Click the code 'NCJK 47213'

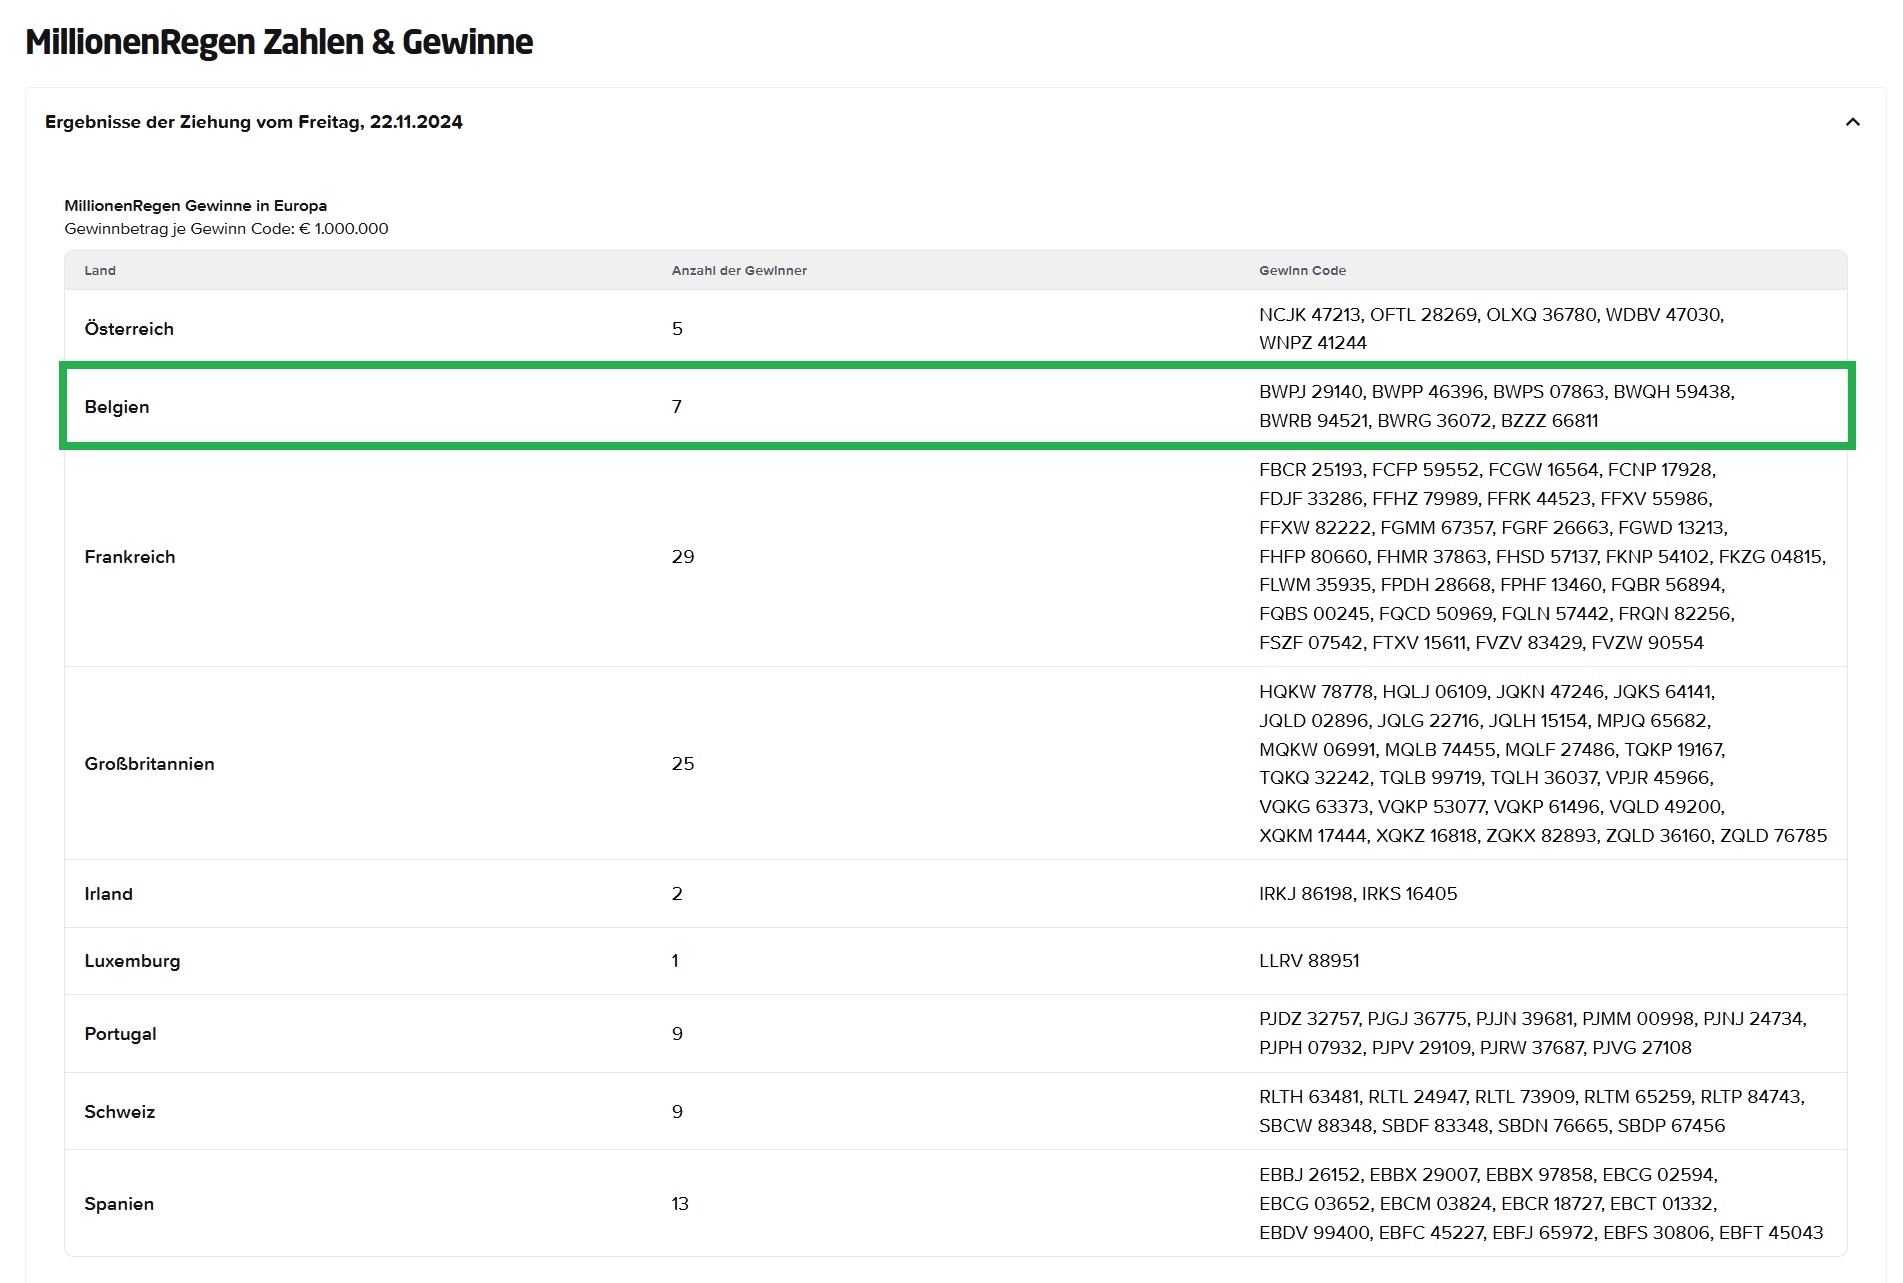pos(1310,315)
